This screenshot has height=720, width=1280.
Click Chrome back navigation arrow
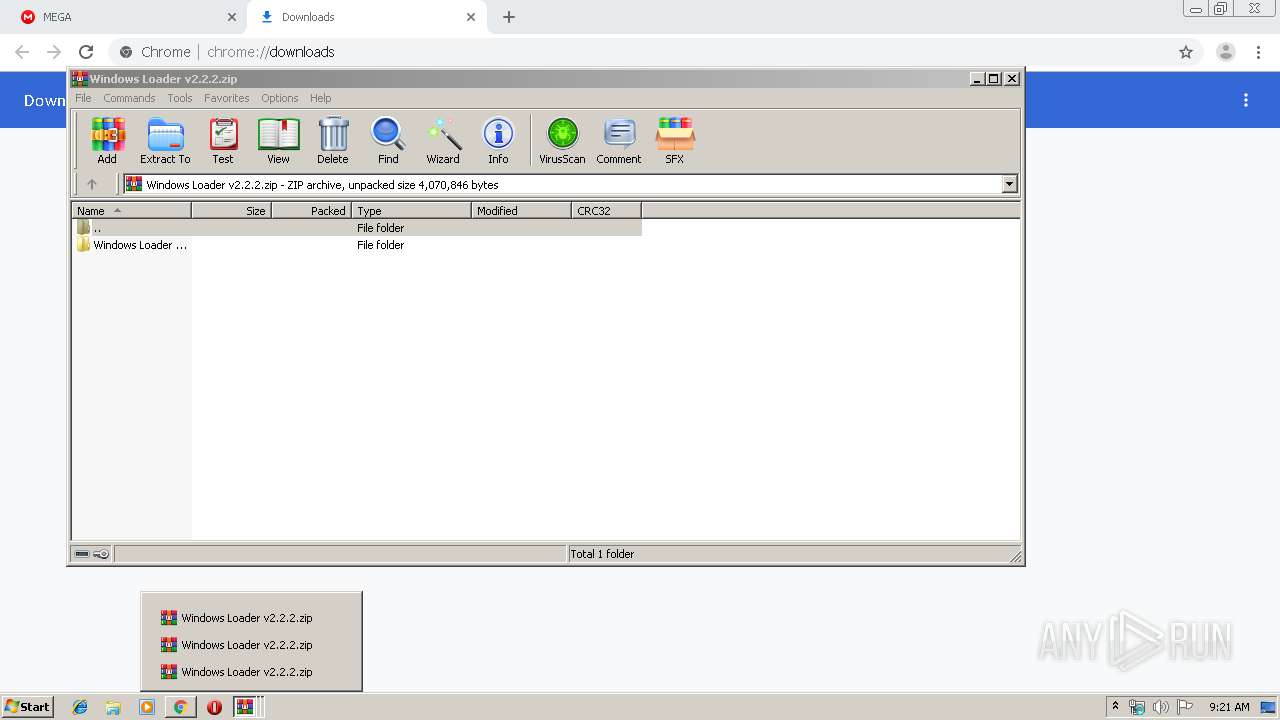[x=22, y=52]
